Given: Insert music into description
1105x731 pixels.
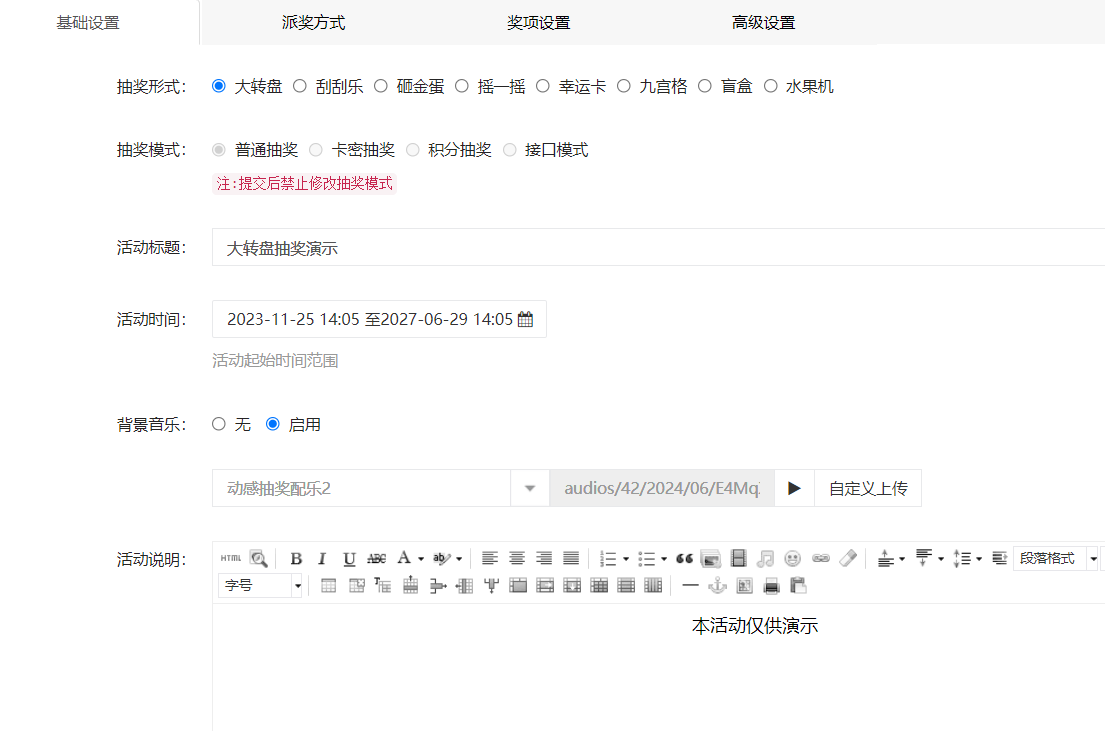Looking at the screenshot, I should (x=765, y=559).
